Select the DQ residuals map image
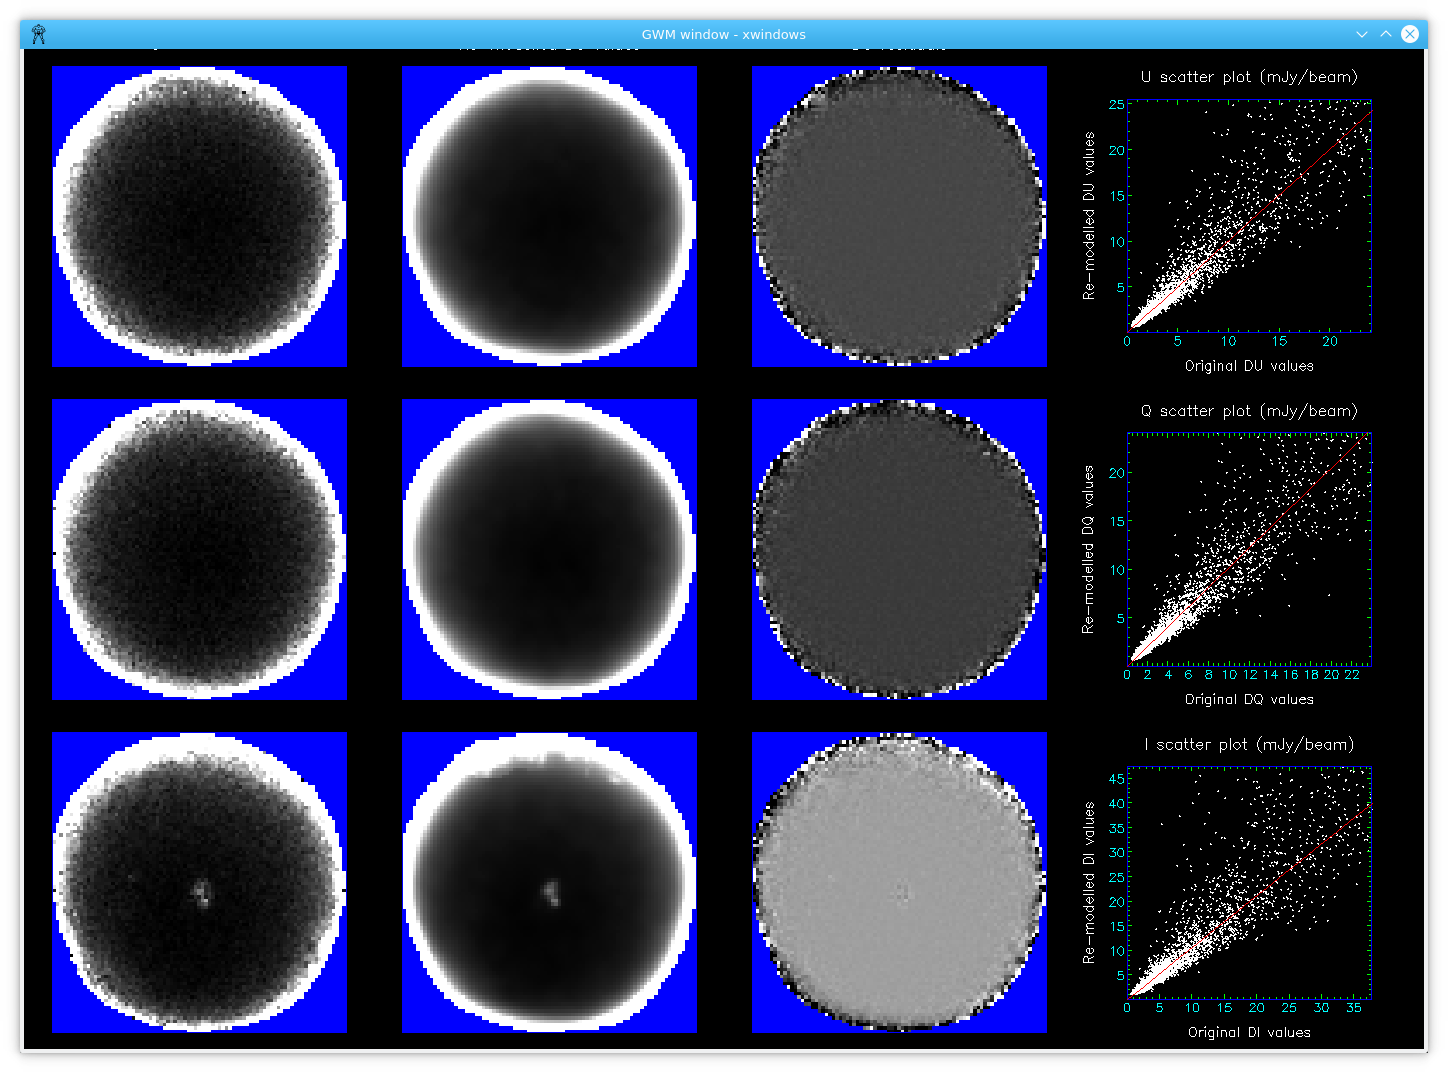This screenshot has width=1448, height=1073. (899, 549)
